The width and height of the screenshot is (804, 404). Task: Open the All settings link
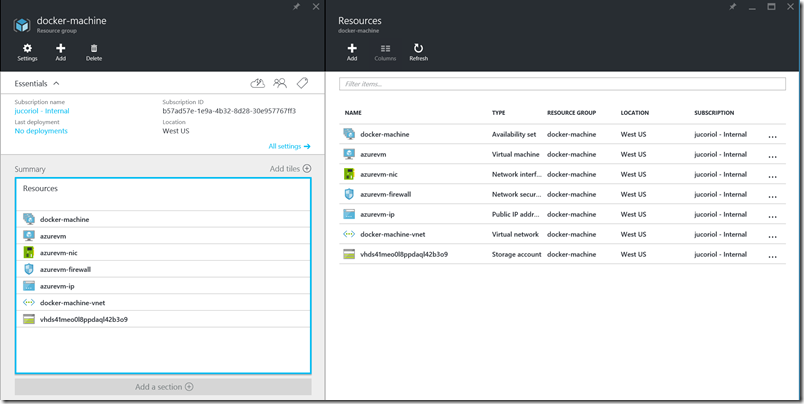pyautogui.click(x=289, y=146)
